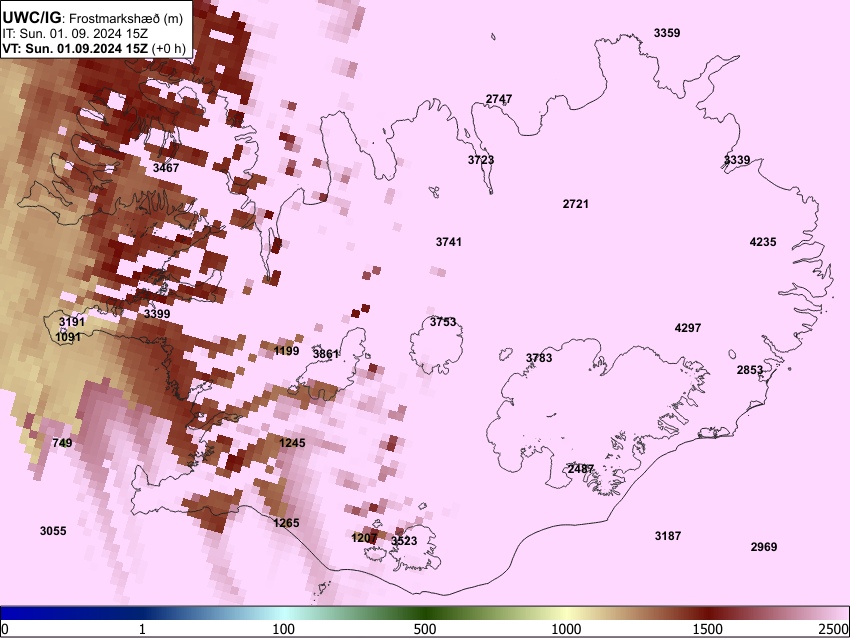Click the 3467 value in the Westfjords
This screenshot has width=850, height=638.
pos(166,168)
